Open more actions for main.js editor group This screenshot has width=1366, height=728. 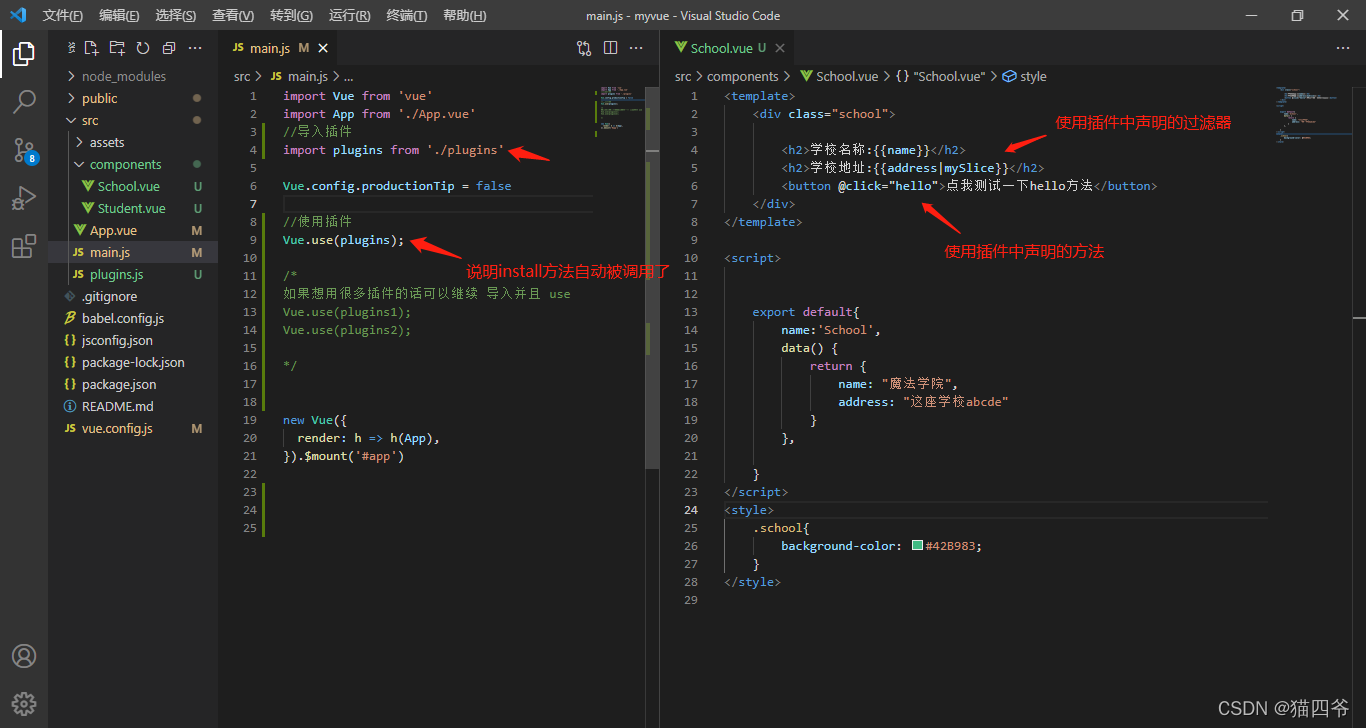pos(636,48)
